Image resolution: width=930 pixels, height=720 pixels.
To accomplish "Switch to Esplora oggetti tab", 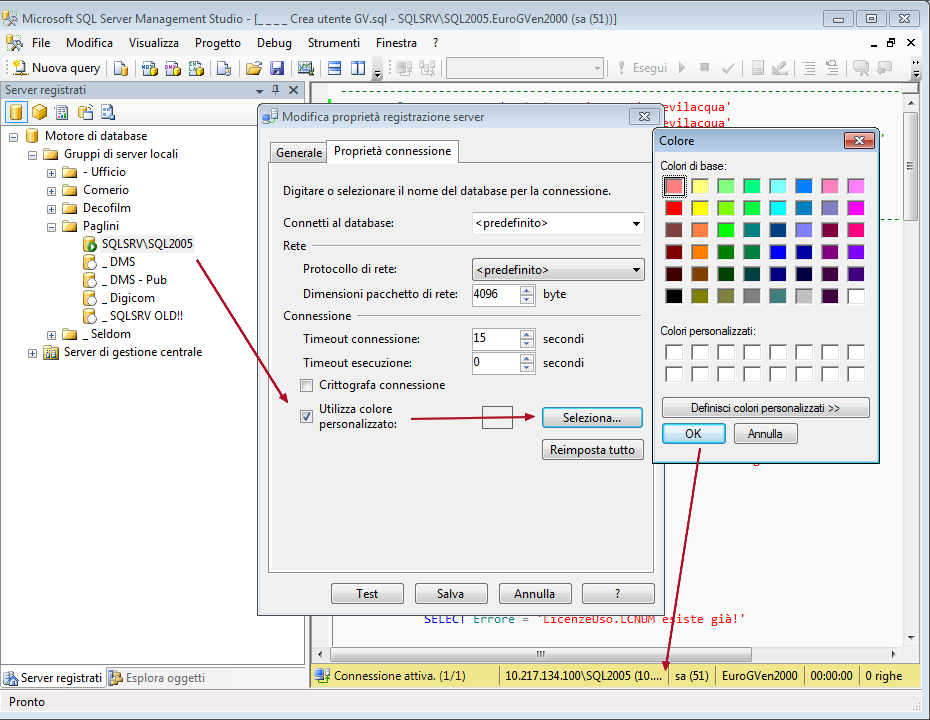I will tap(158, 677).
